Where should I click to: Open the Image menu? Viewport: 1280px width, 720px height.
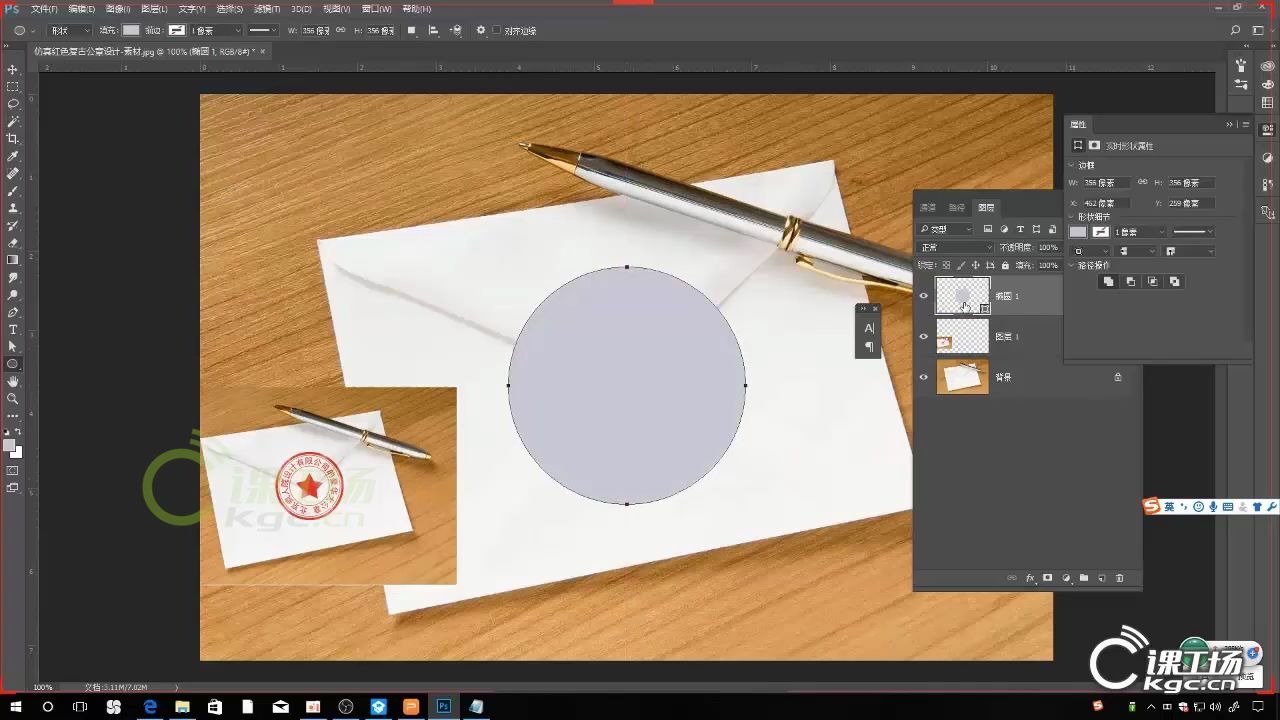pos(117,9)
